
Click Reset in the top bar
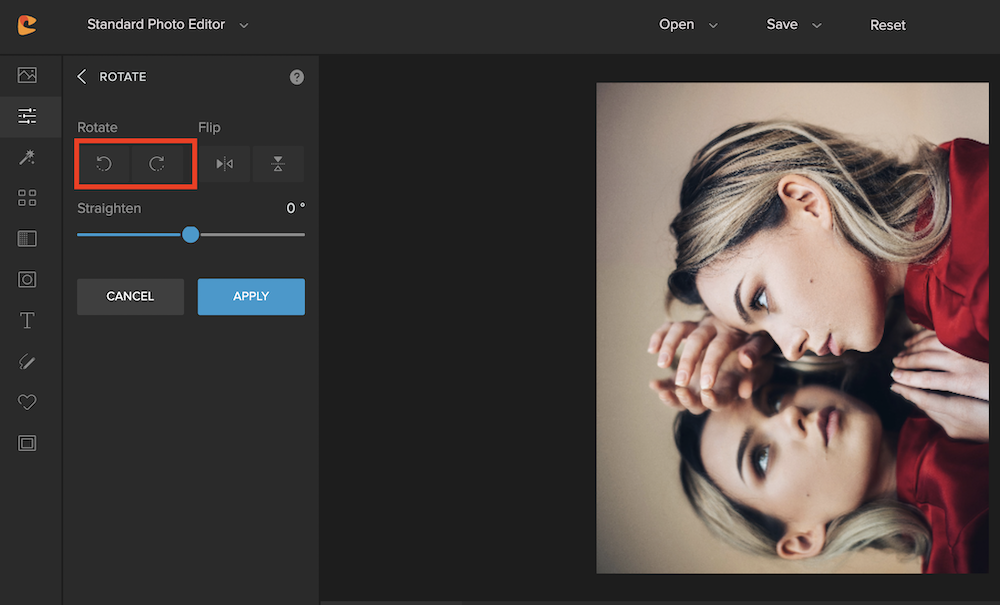(887, 25)
